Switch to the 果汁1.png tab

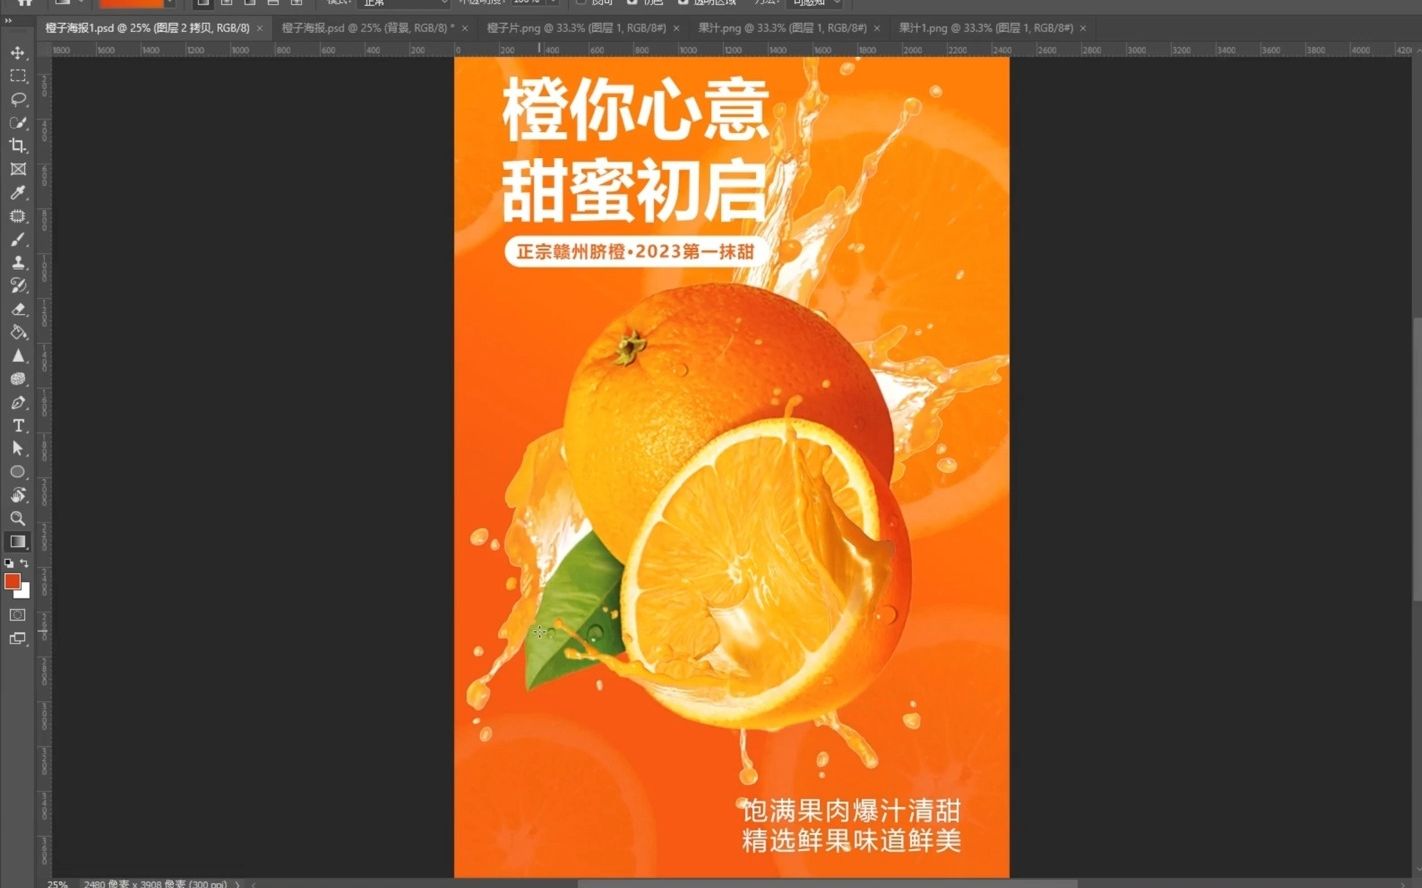pos(986,28)
